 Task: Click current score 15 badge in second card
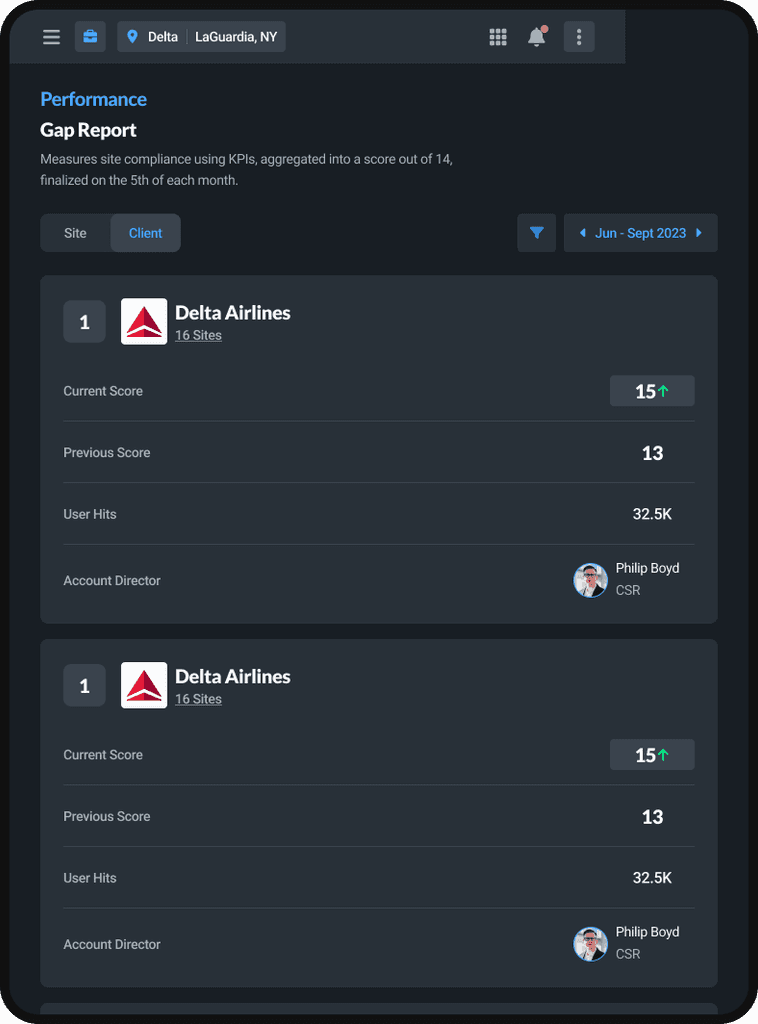652,754
